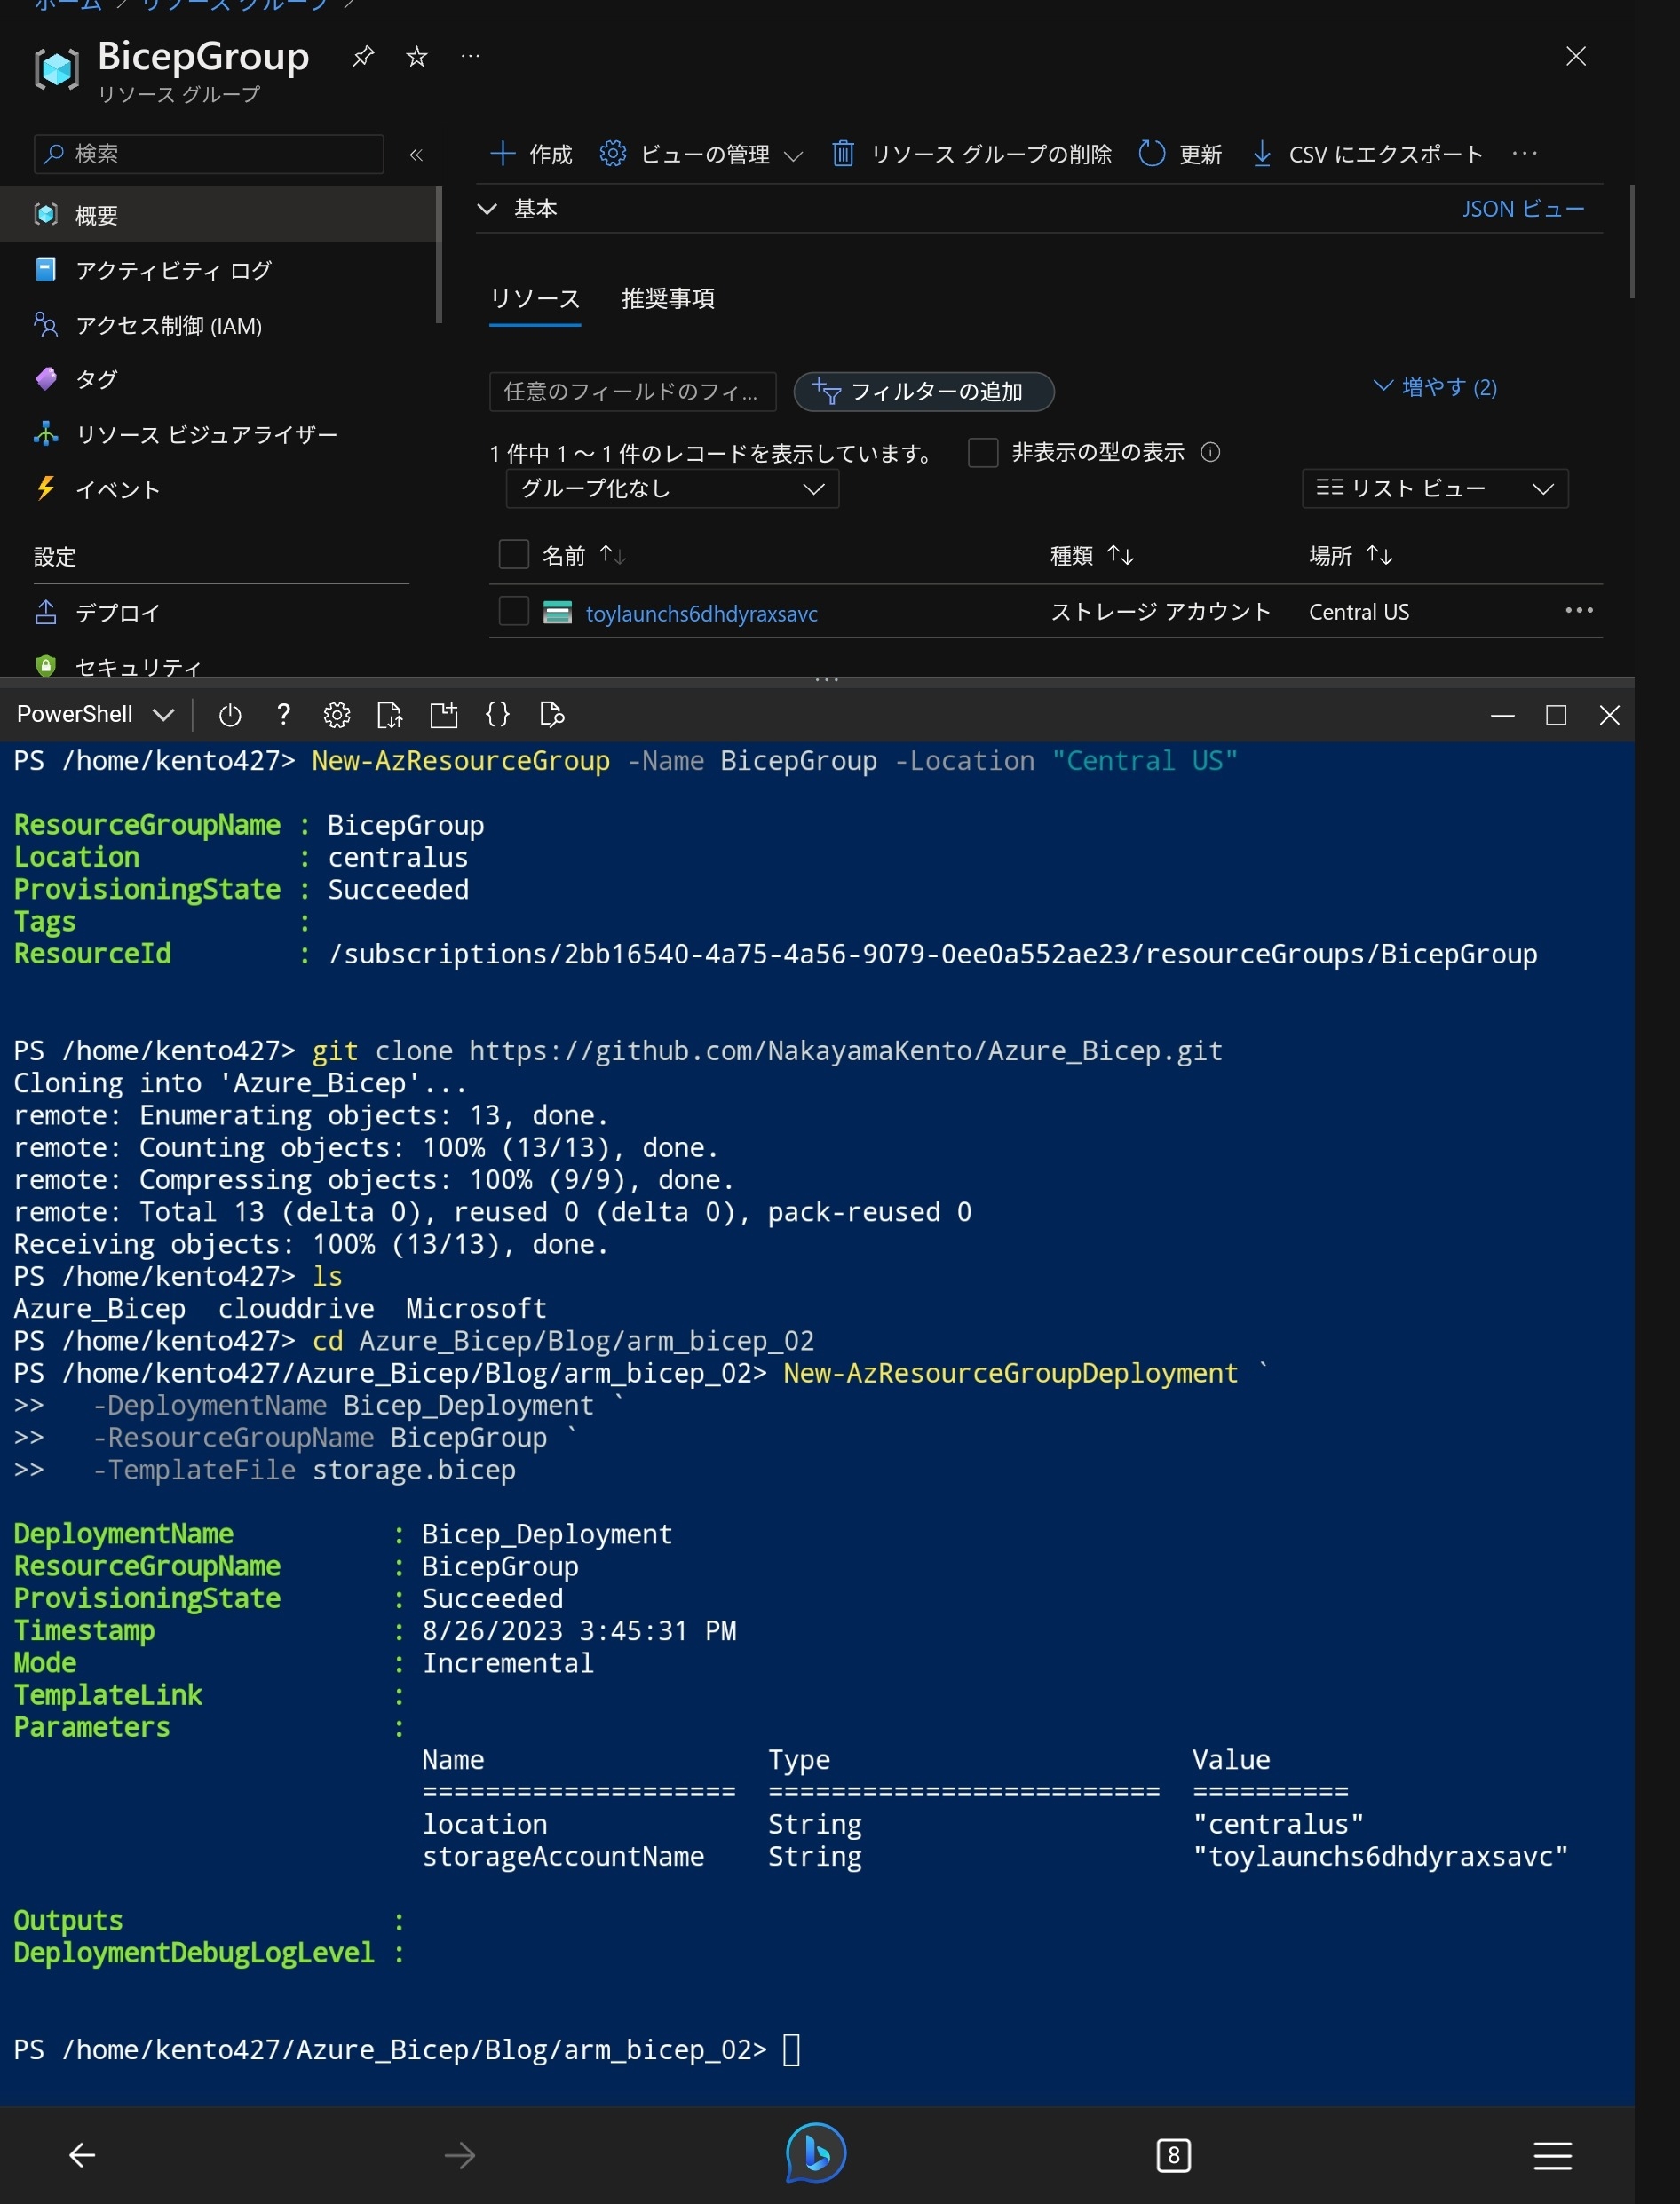Toggle 非表示の型の表示 checkbox
The height and width of the screenshot is (2204, 1680).
983,452
